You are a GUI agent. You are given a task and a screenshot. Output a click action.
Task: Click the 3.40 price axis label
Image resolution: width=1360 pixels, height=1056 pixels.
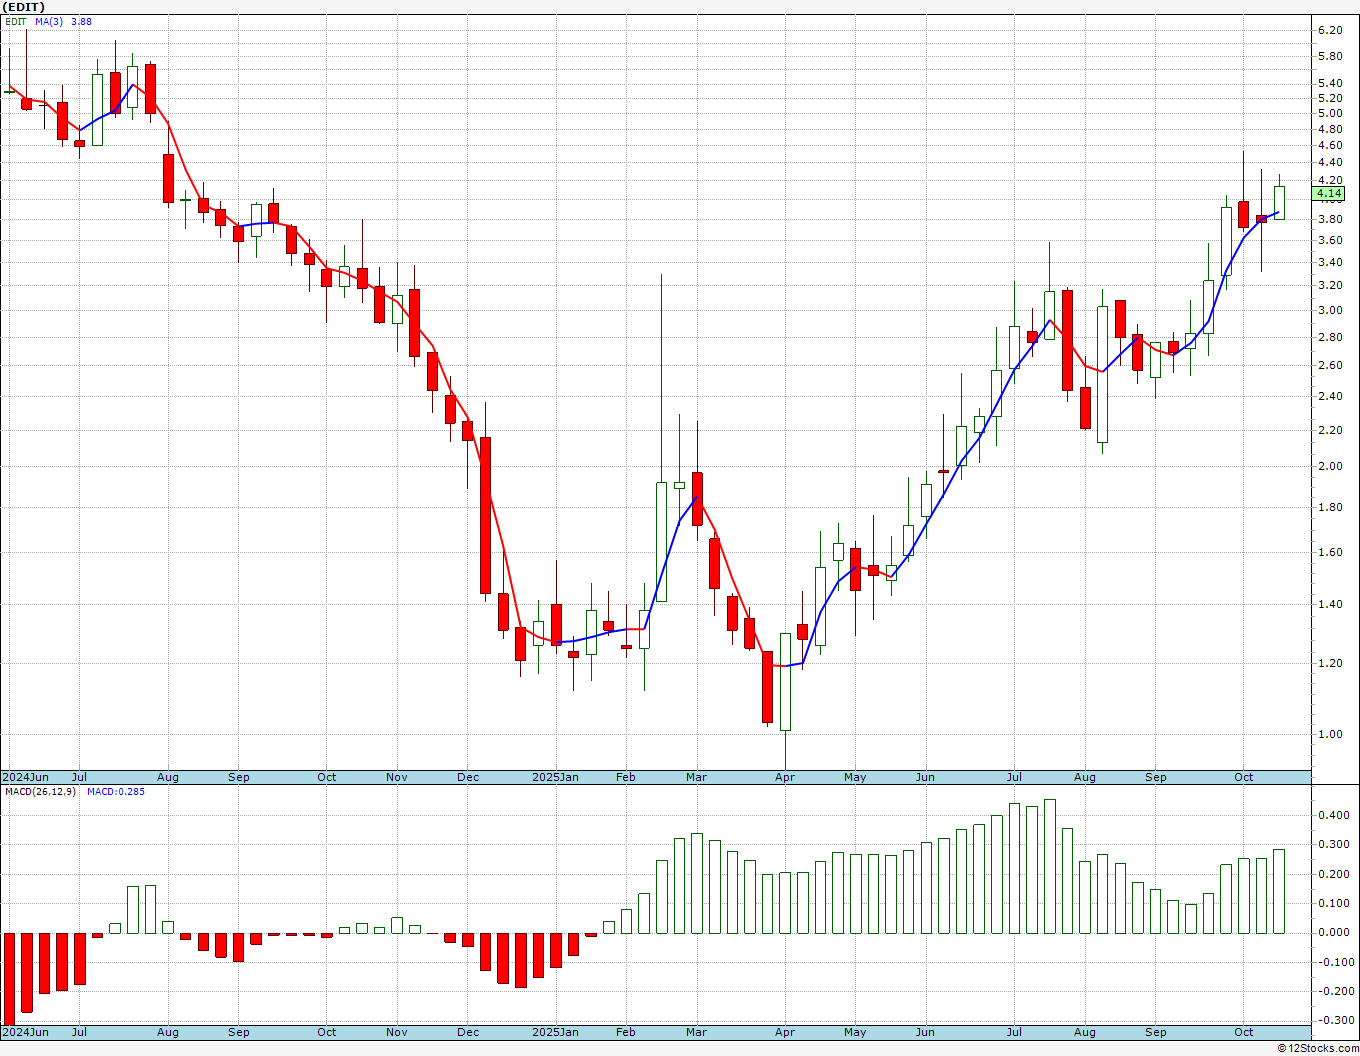point(1329,262)
